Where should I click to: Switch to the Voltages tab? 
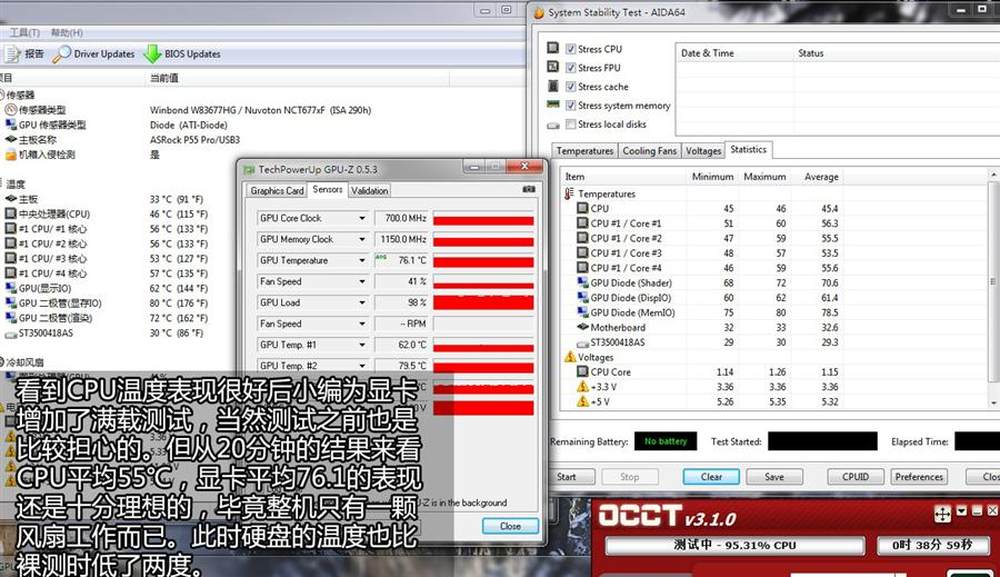(703, 151)
